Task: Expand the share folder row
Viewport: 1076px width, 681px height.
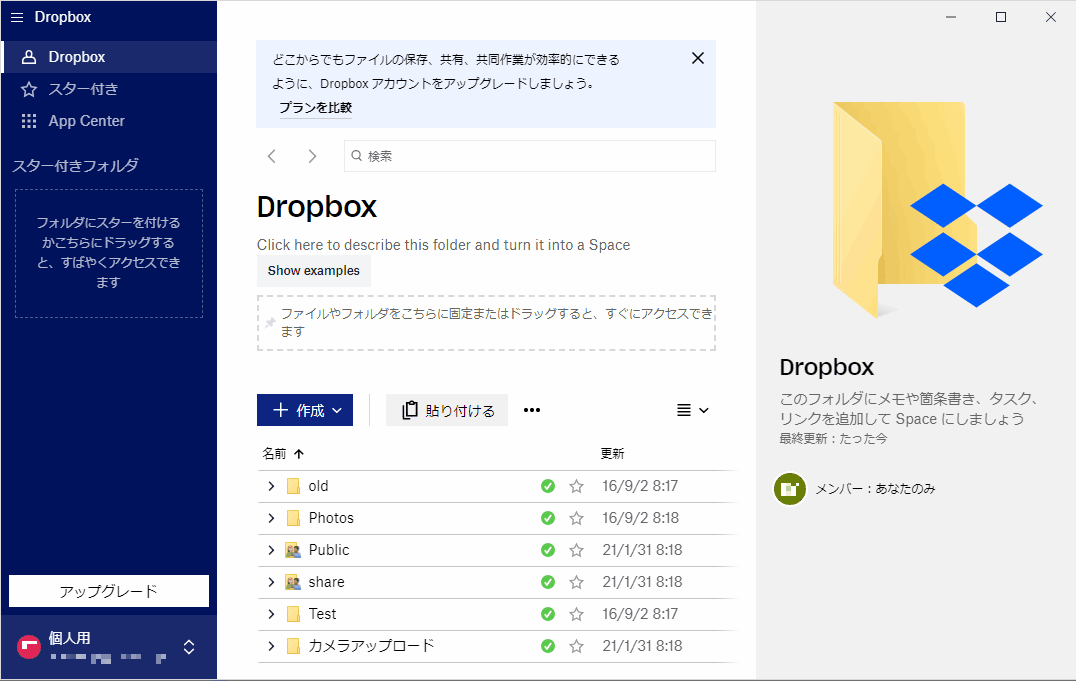Action: point(271,582)
